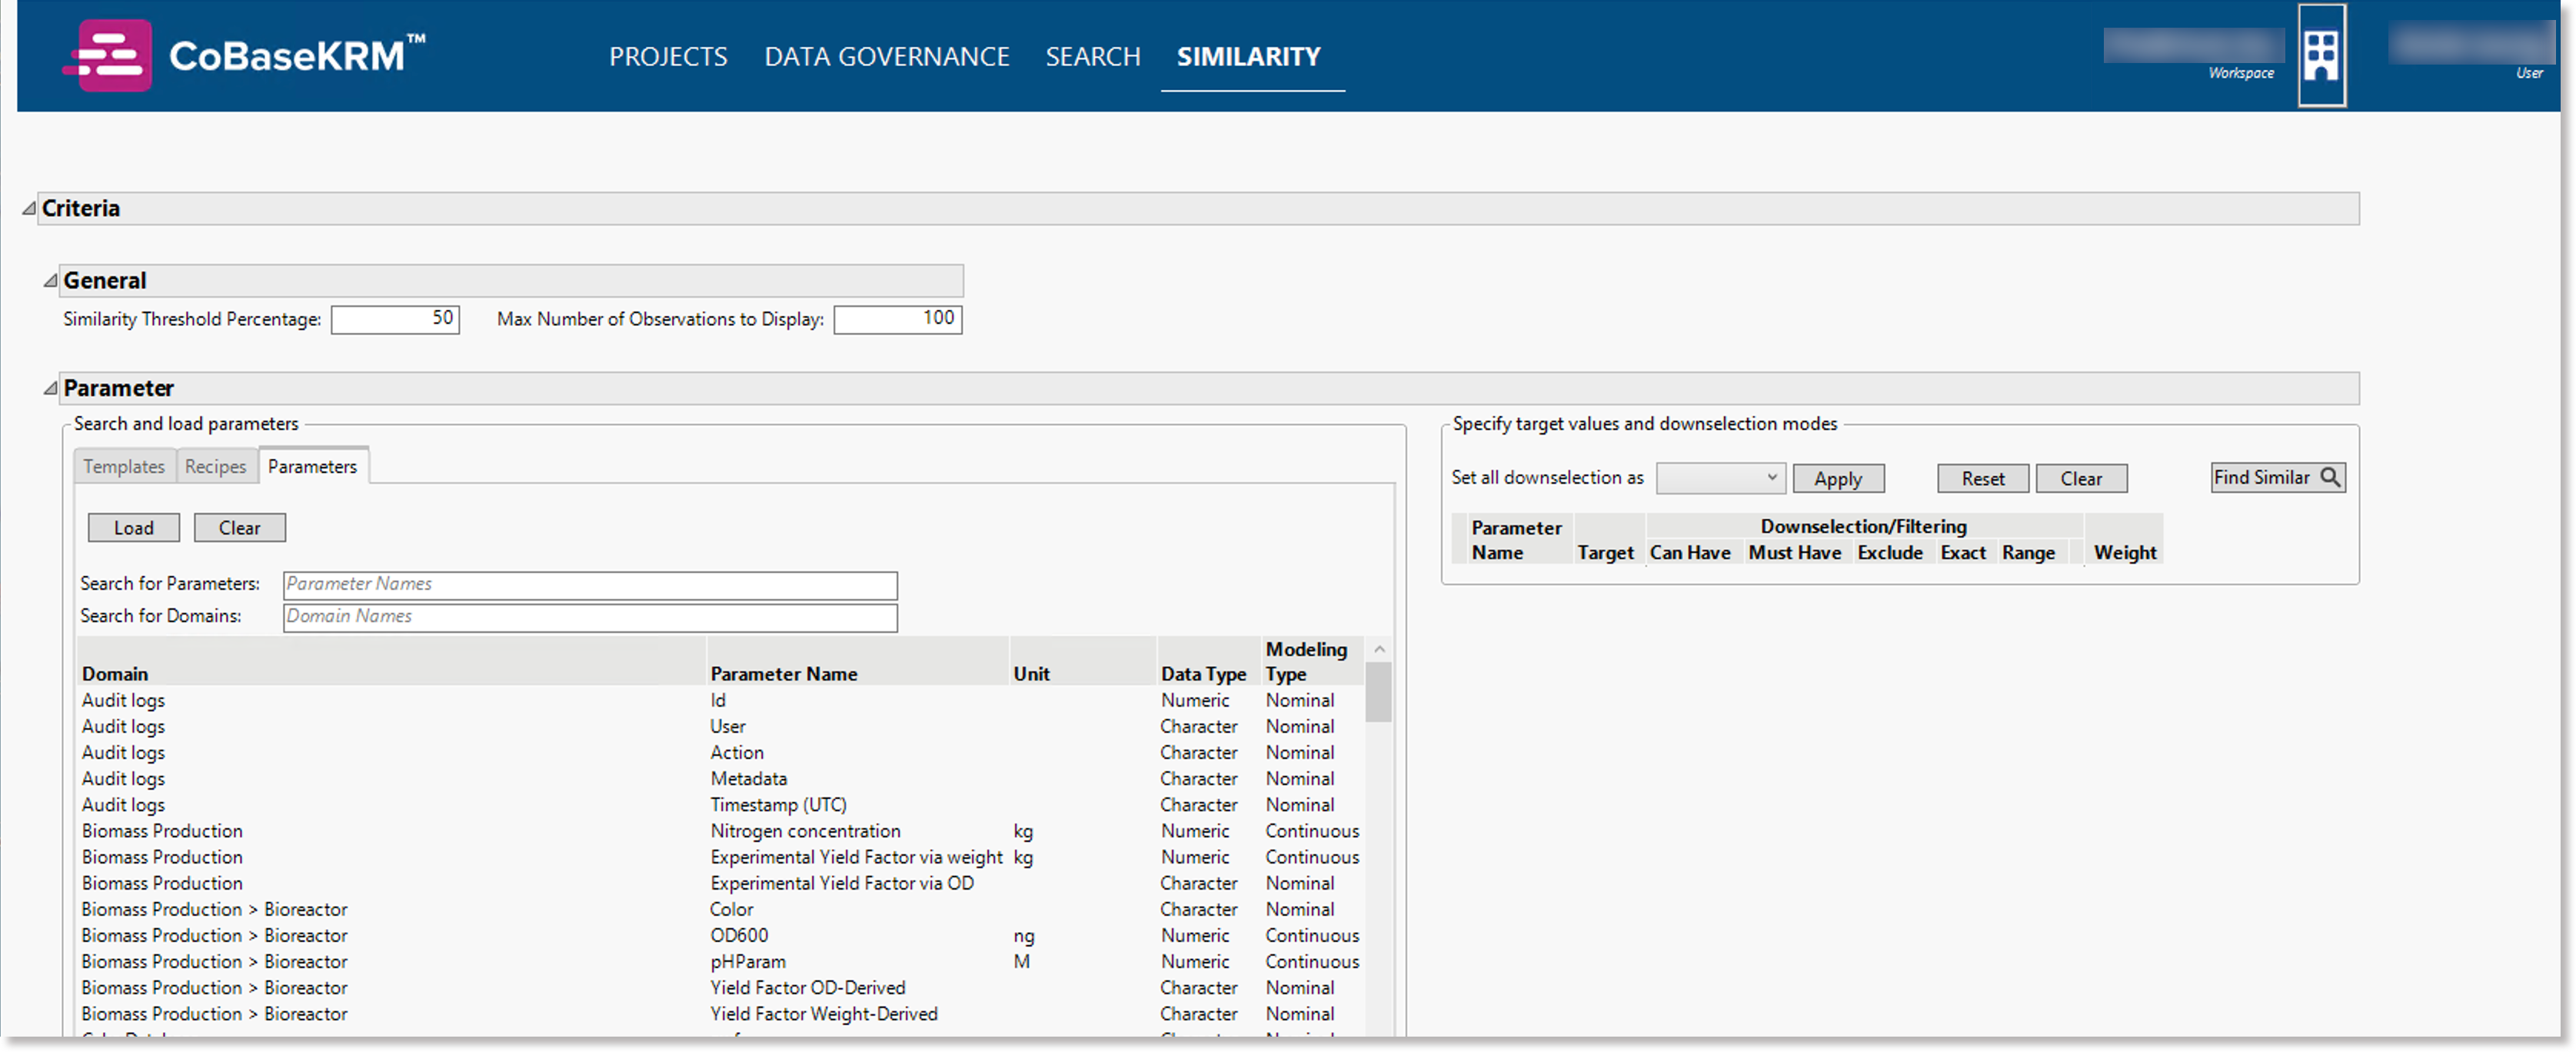Collapse the Parameter section
This screenshot has height=1052, width=2576.
click(x=50, y=389)
